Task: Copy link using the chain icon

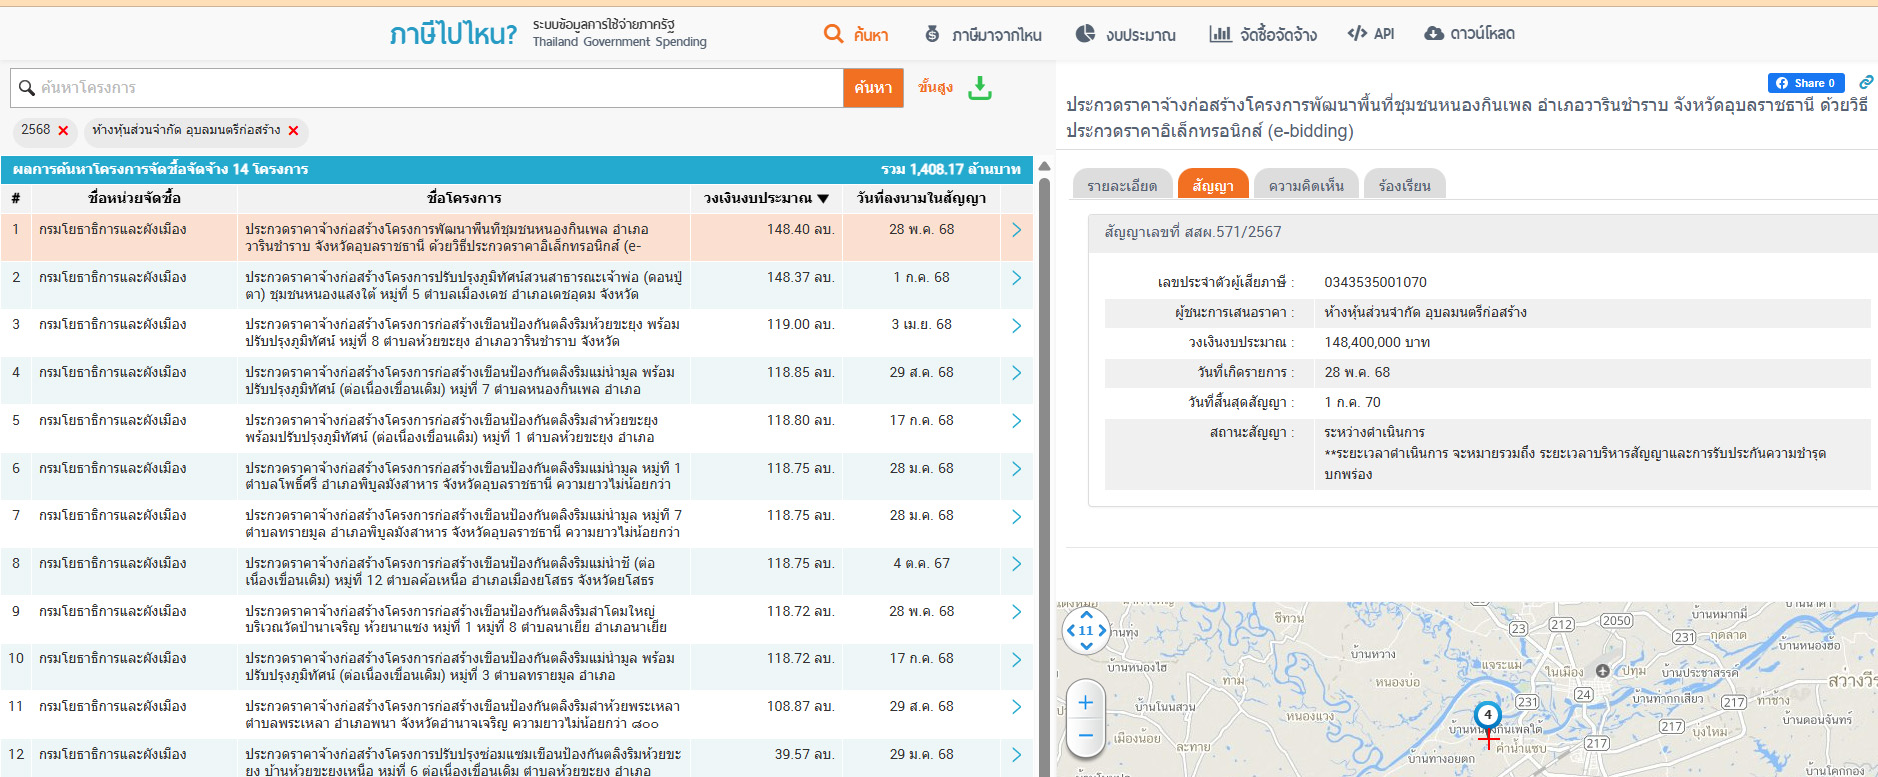Action: point(1866,82)
